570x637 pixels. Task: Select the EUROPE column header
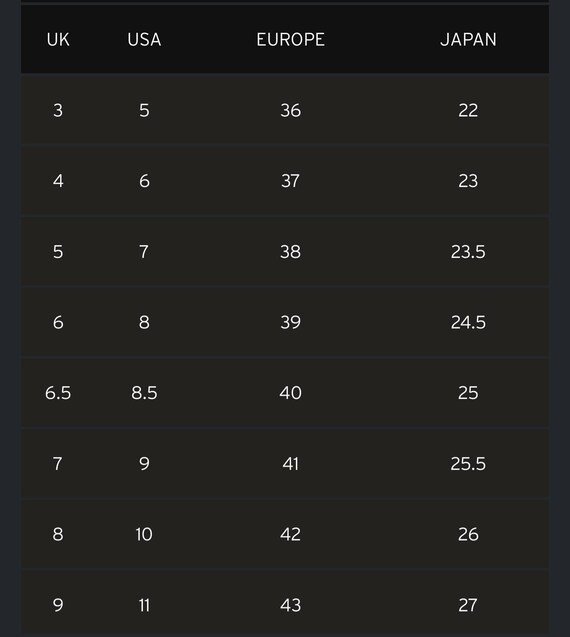coord(290,39)
